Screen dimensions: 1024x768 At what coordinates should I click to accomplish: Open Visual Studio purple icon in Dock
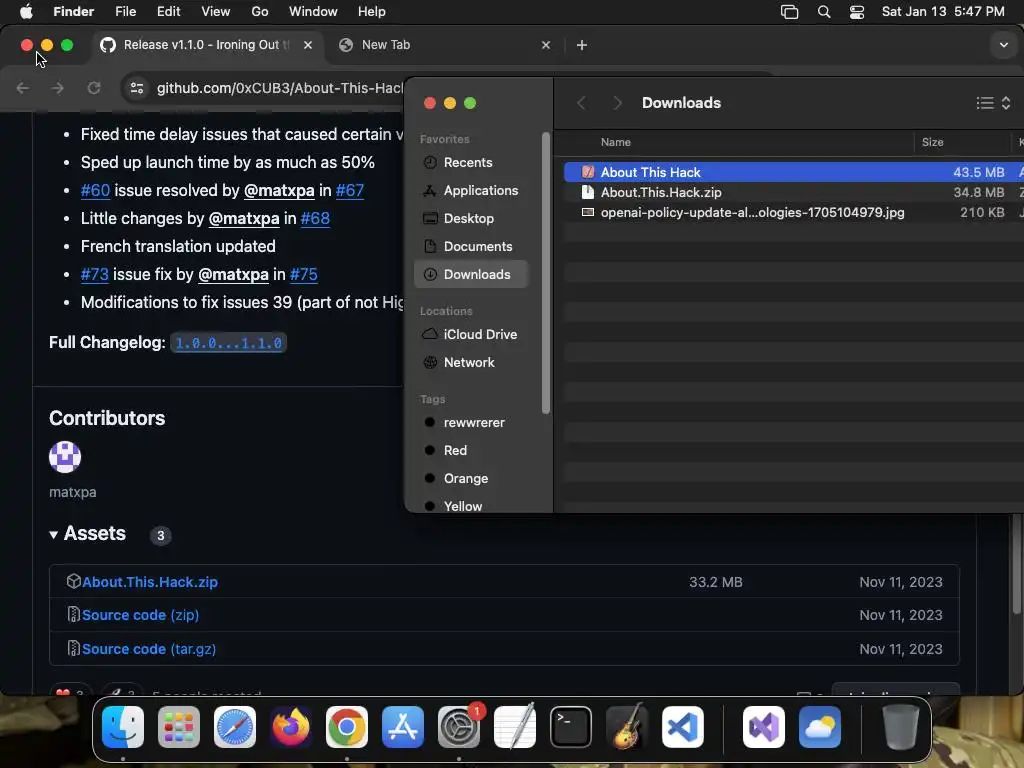point(763,727)
